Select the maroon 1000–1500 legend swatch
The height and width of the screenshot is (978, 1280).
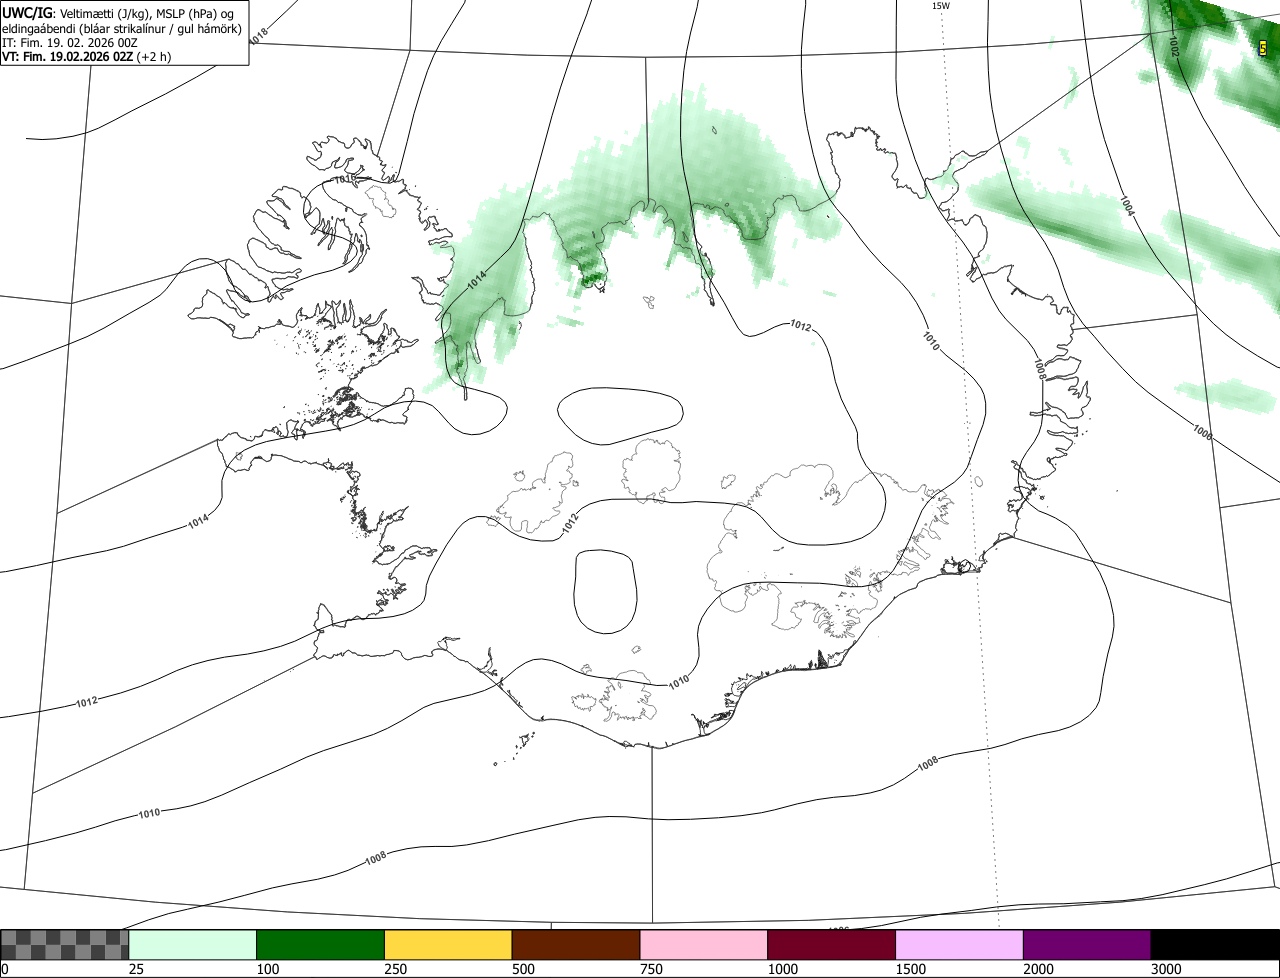pos(832,945)
